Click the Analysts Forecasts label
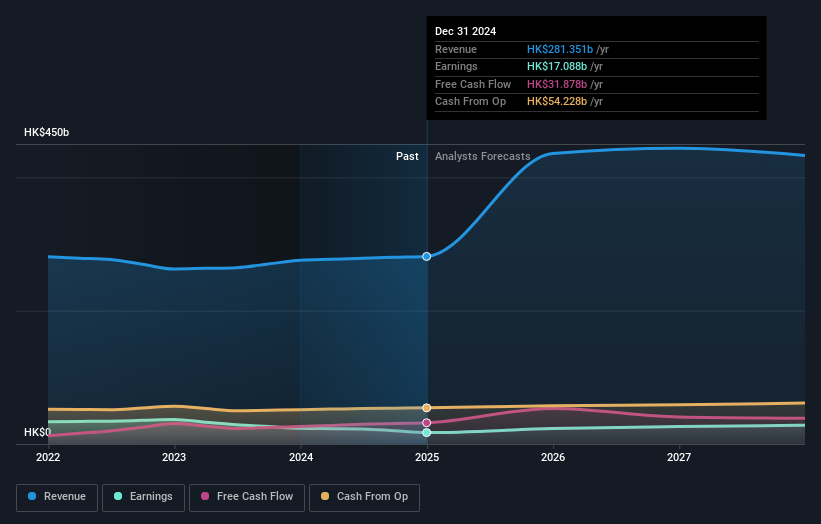821x524 pixels. point(483,157)
